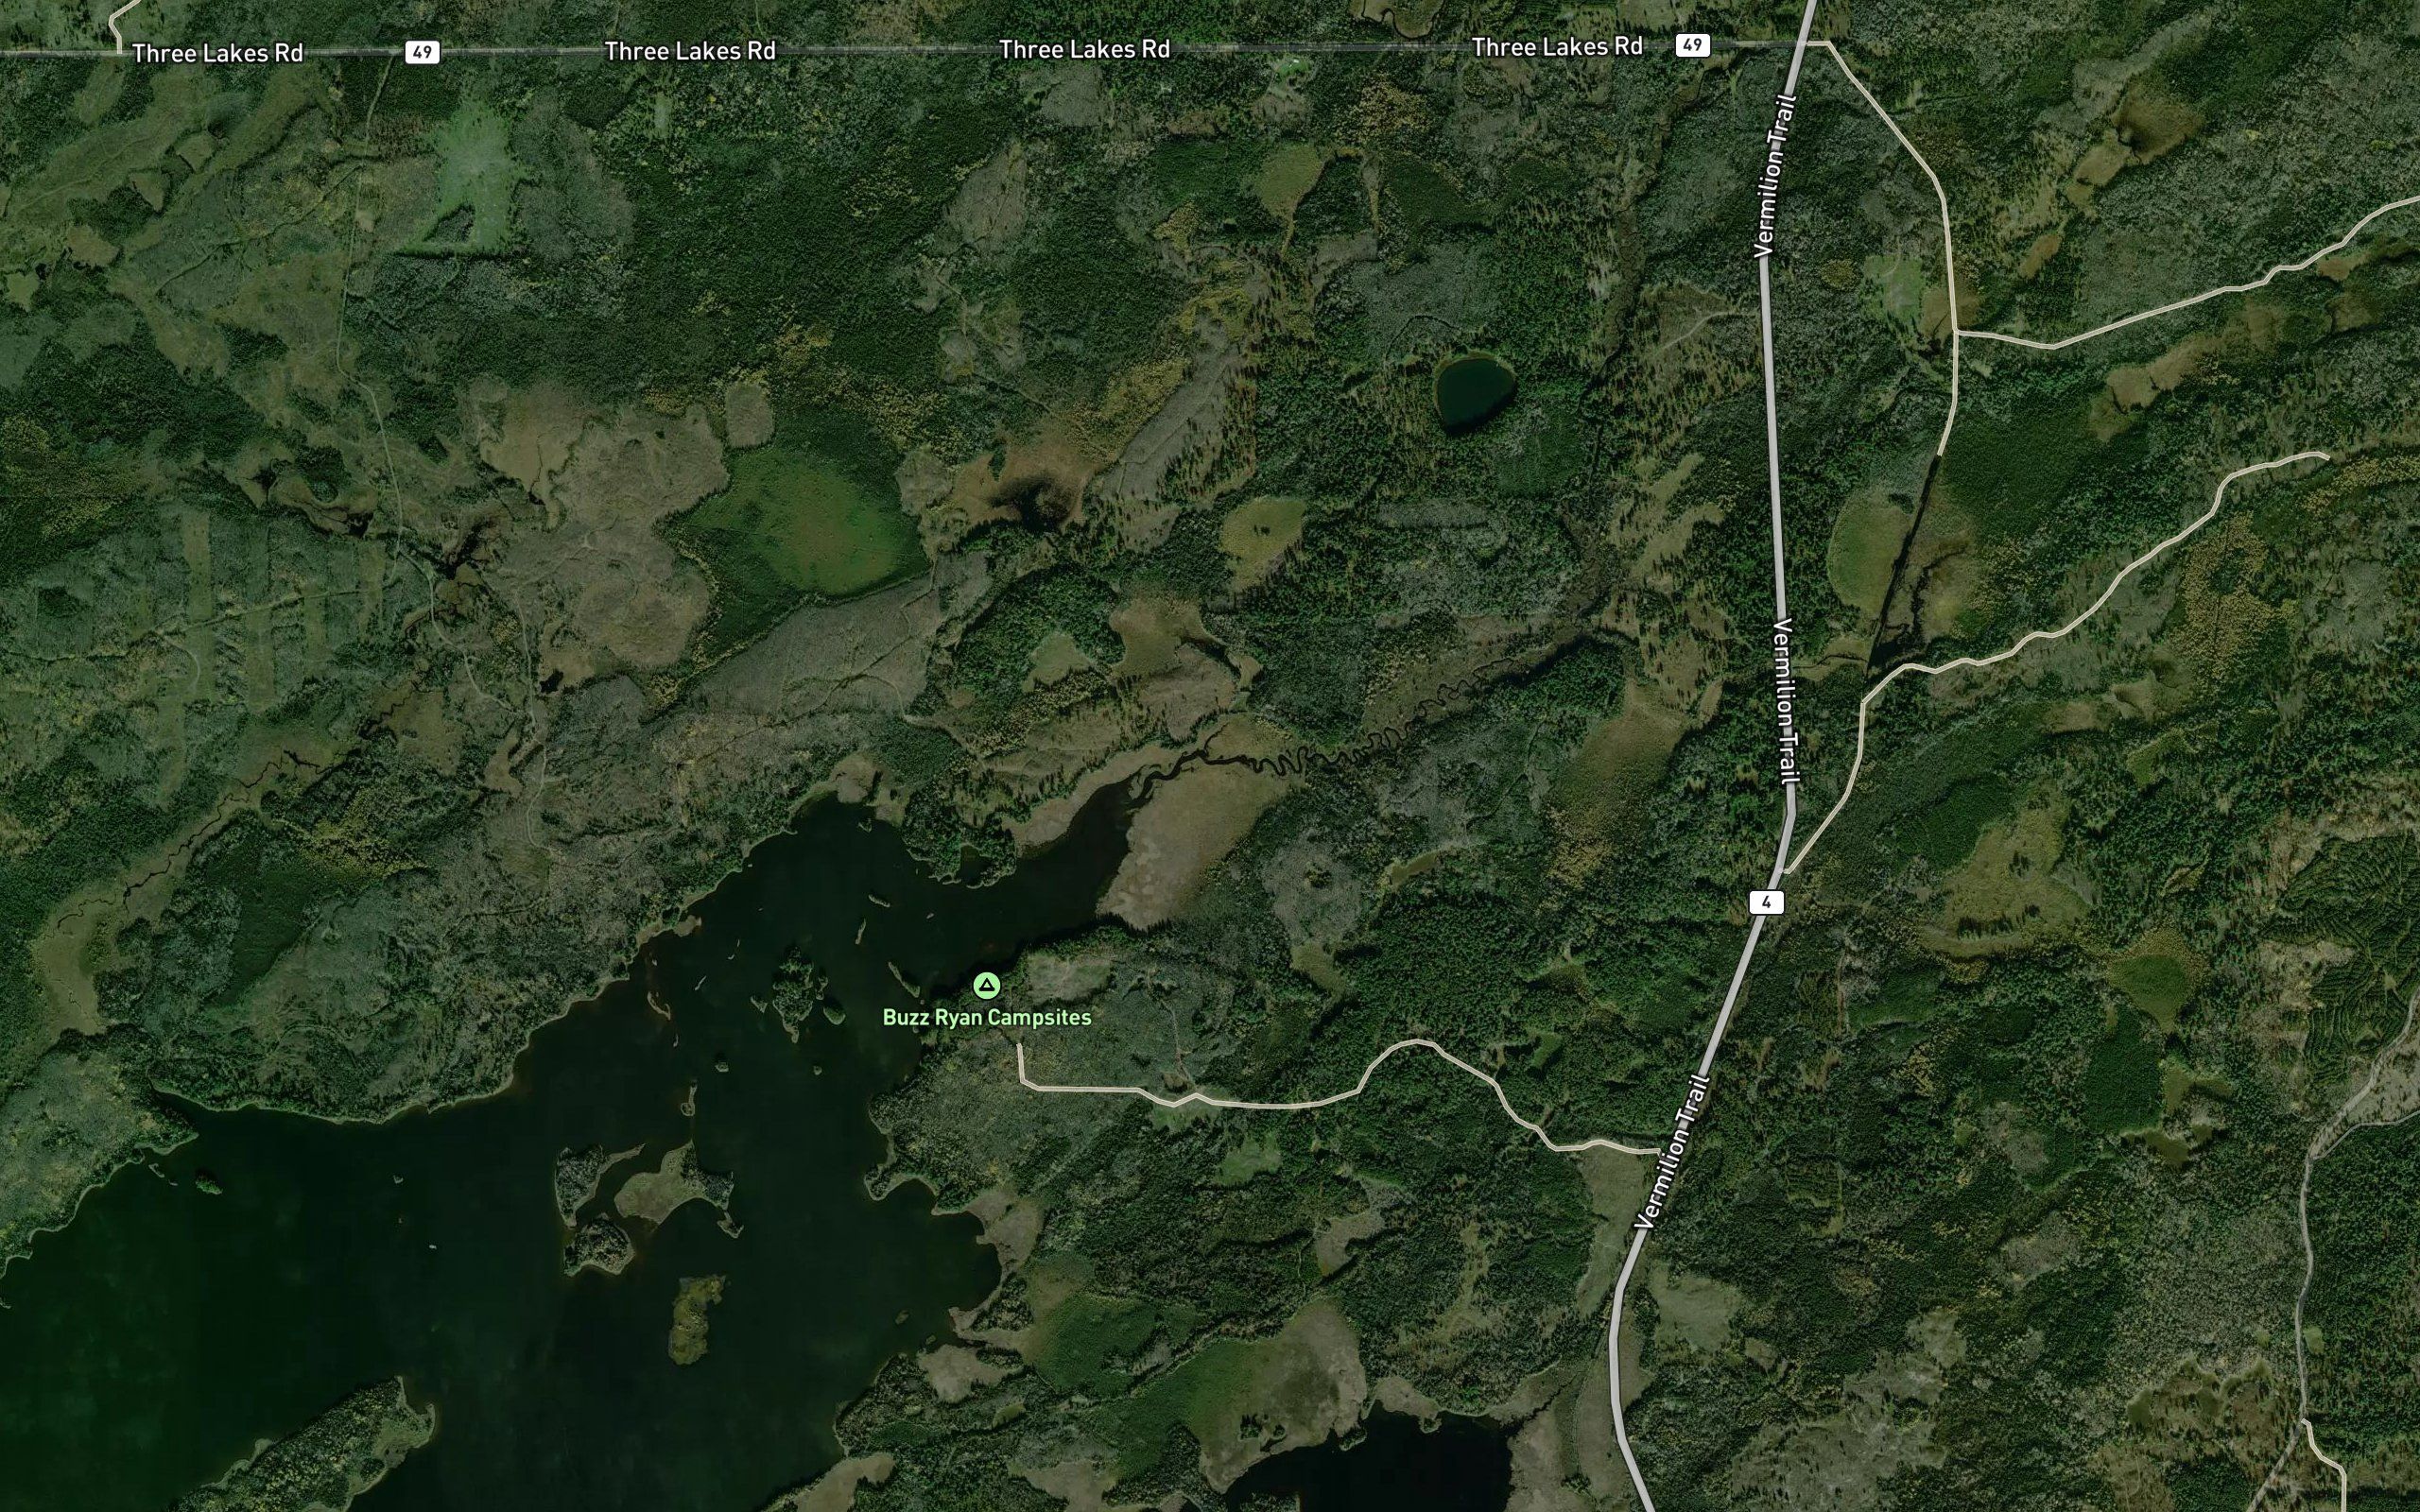Click the route 4 highway shield
2420x1512 pixels.
click(x=1766, y=903)
